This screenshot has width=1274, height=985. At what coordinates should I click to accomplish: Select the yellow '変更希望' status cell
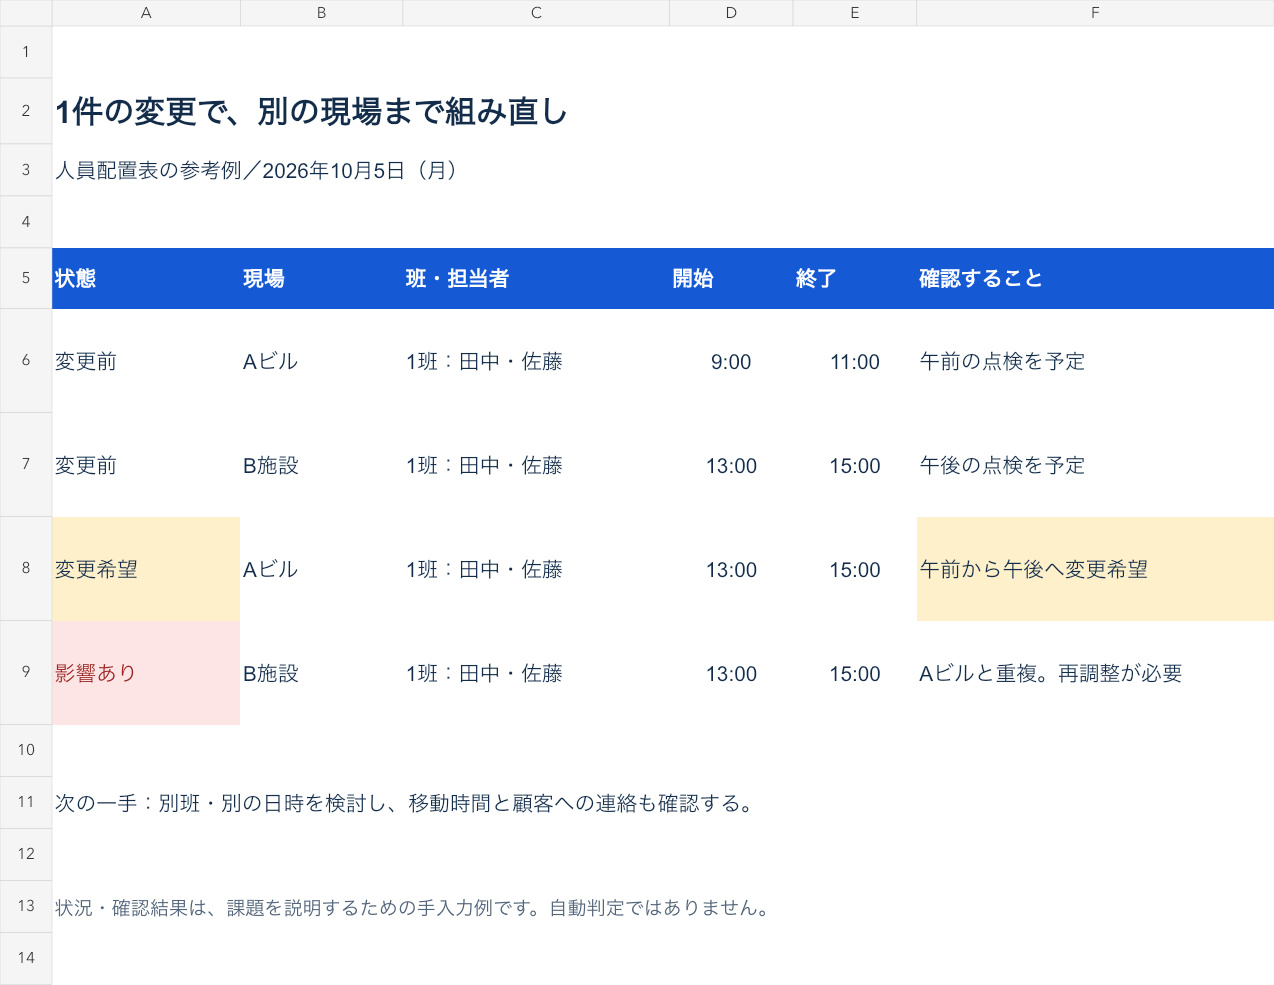(146, 569)
